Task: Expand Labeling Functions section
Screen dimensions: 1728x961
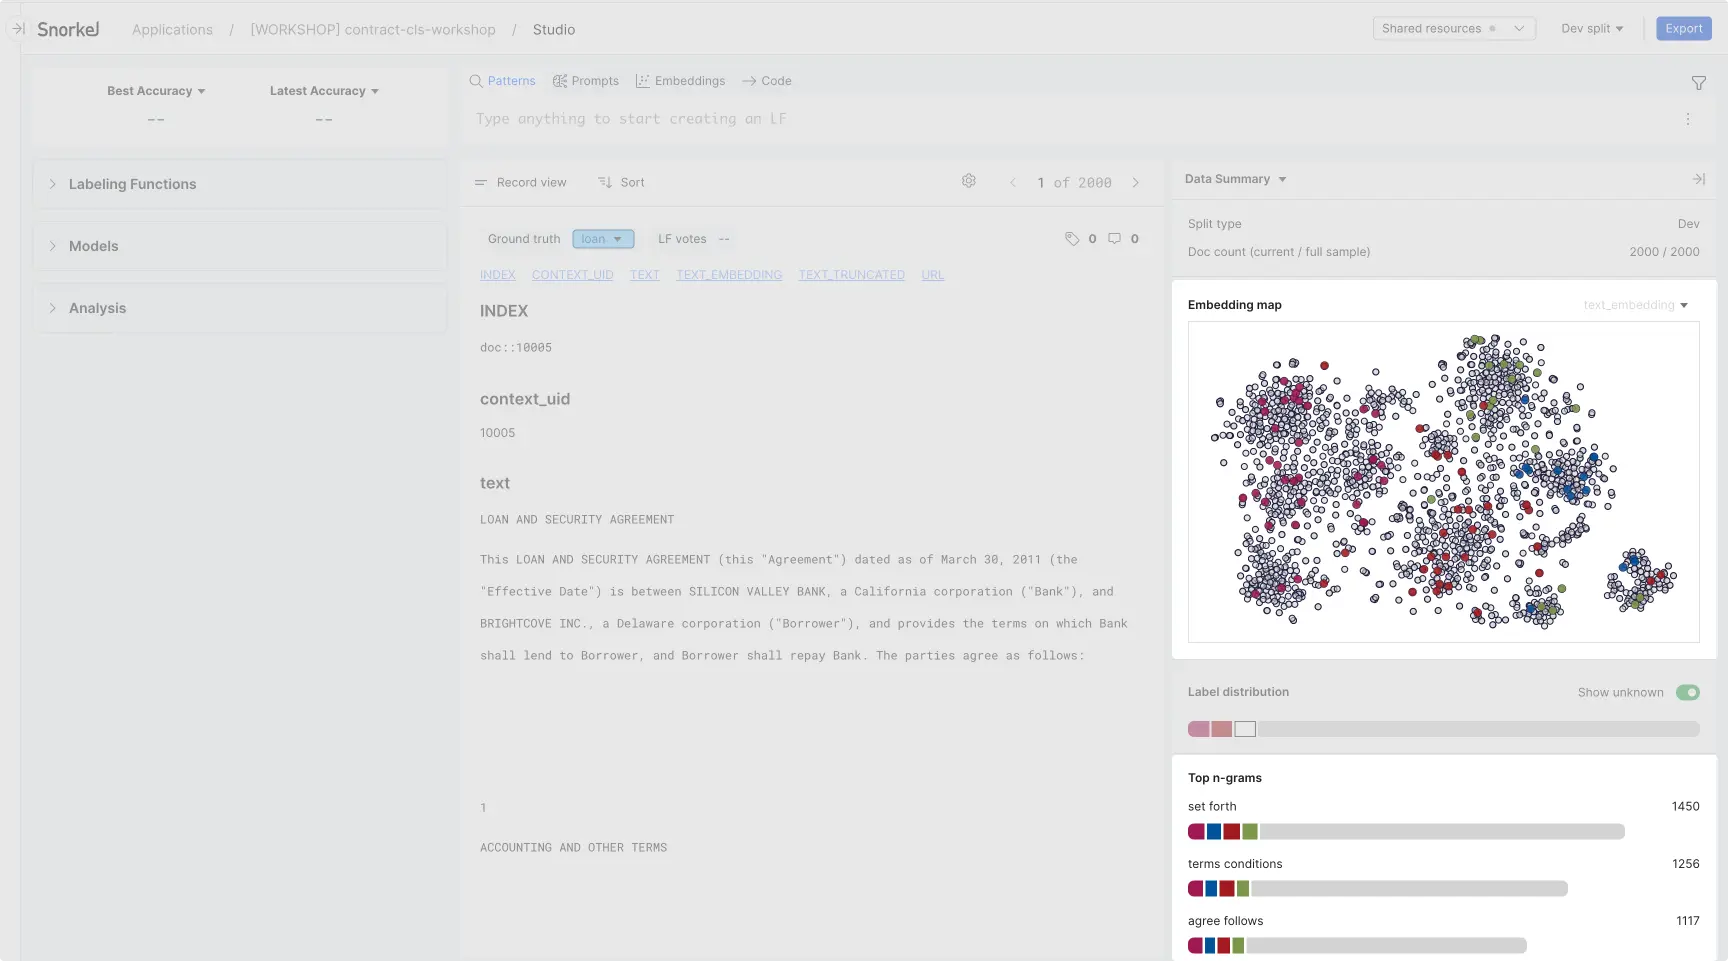Action: pyautogui.click(x=240, y=184)
